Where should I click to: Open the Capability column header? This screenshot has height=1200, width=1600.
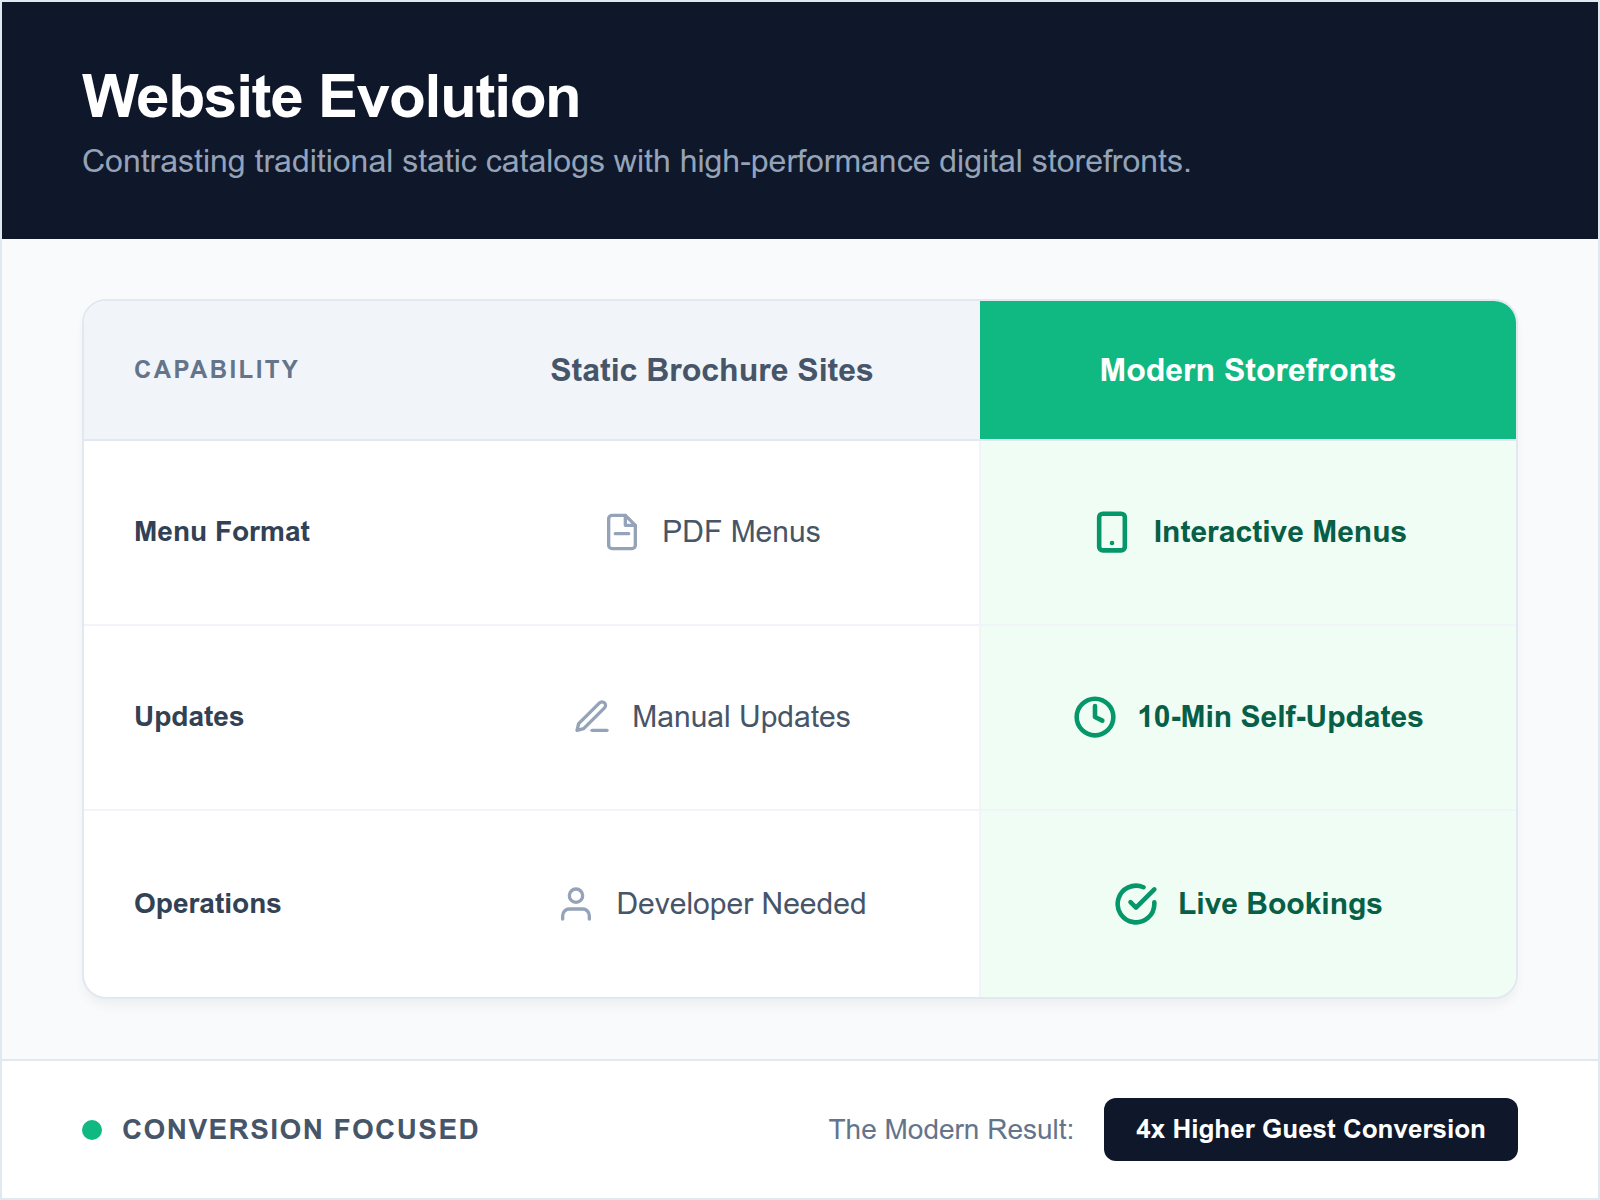[x=217, y=370]
